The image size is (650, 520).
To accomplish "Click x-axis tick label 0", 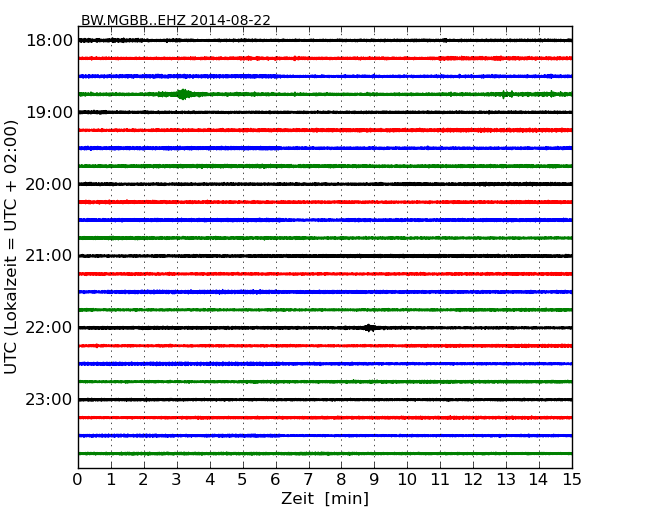I will click(78, 480).
